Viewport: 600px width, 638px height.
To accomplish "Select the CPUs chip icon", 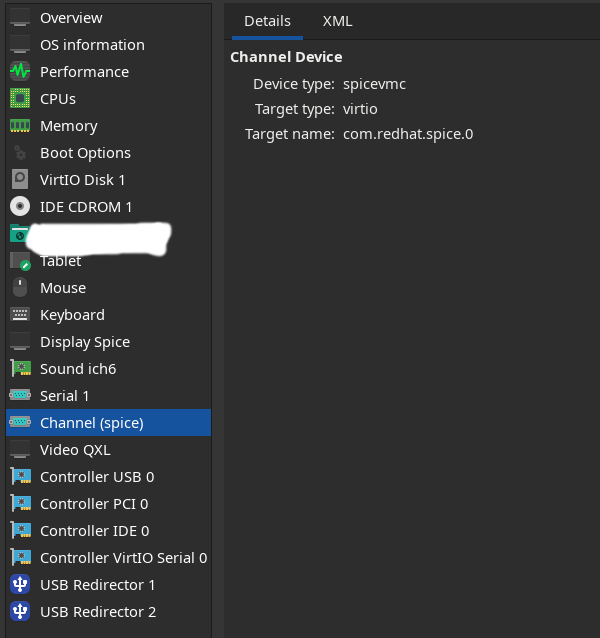I will pos(20,99).
